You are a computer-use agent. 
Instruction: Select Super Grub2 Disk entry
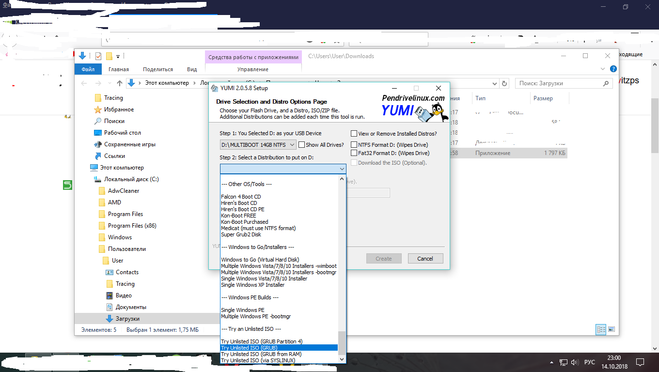[241, 235]
